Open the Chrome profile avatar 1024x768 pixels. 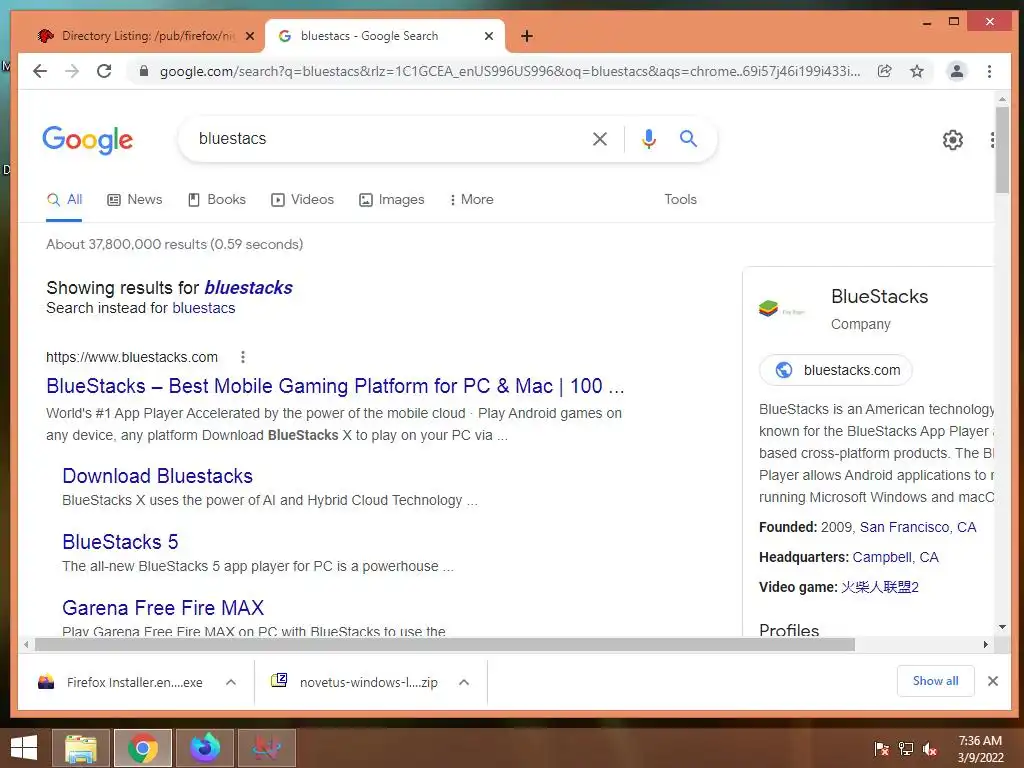pos(957,71)
